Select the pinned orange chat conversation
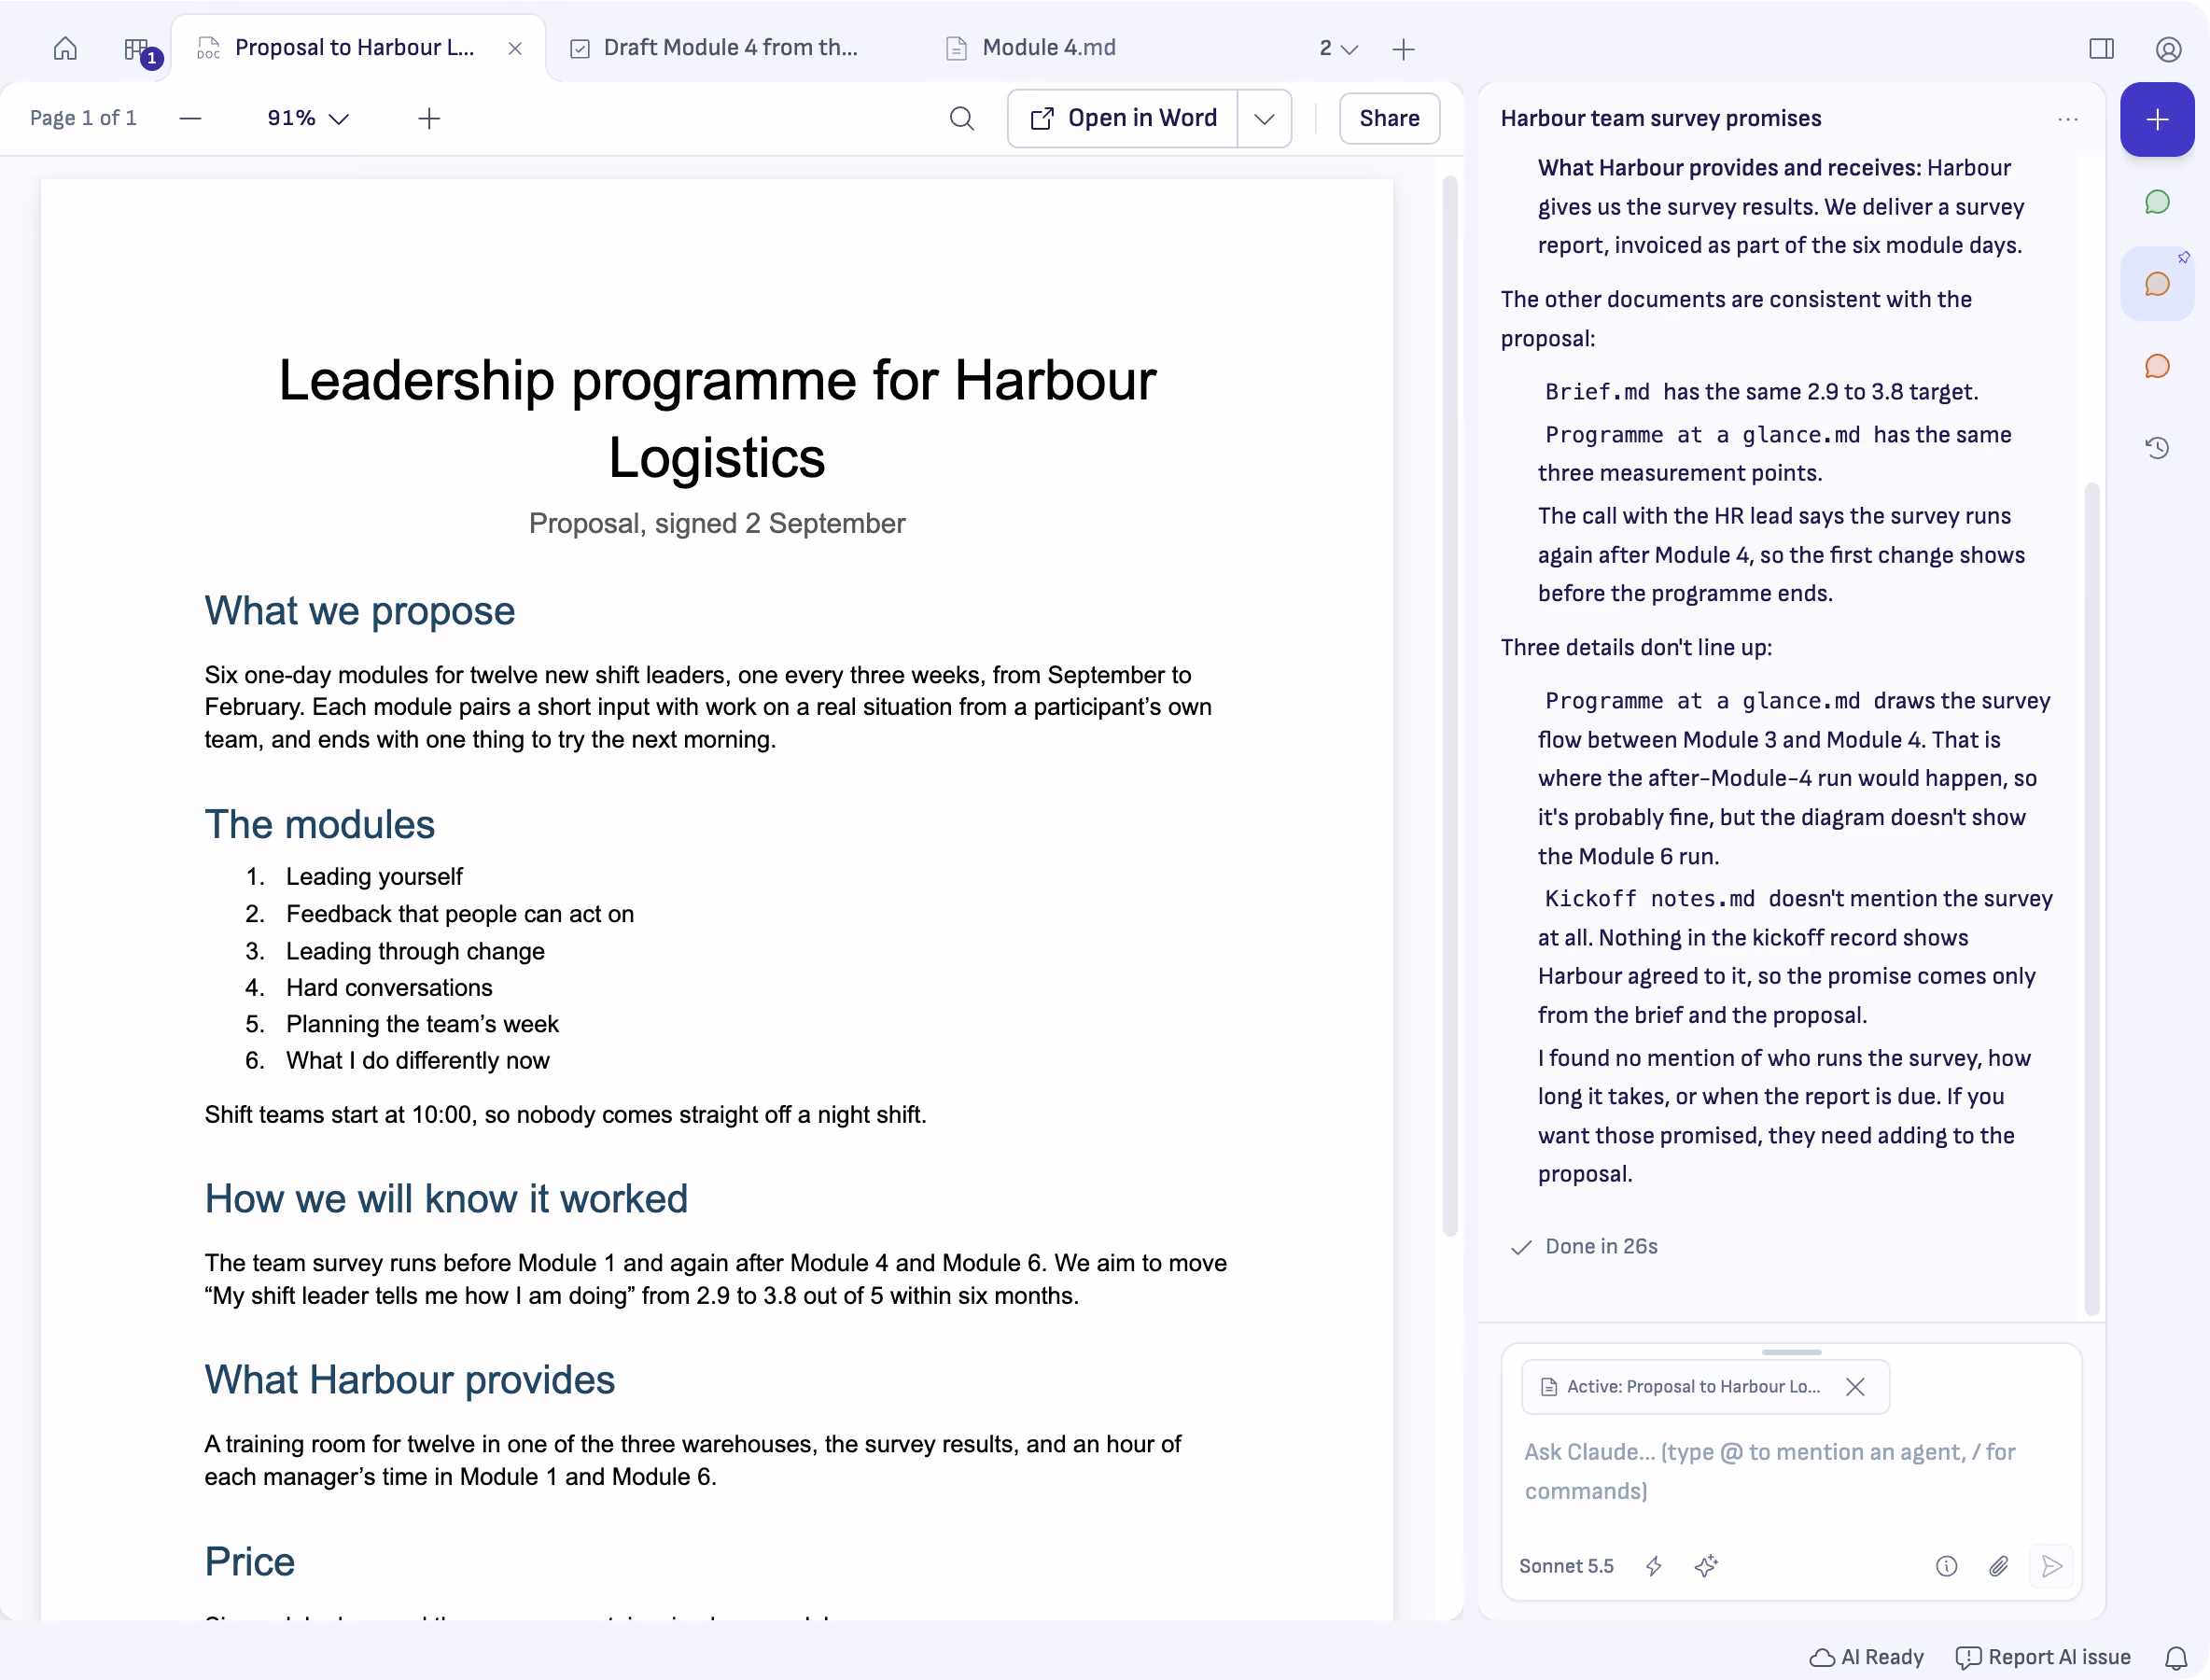This screenshot has height=1680, width=2210. [x=2157, y=284]
